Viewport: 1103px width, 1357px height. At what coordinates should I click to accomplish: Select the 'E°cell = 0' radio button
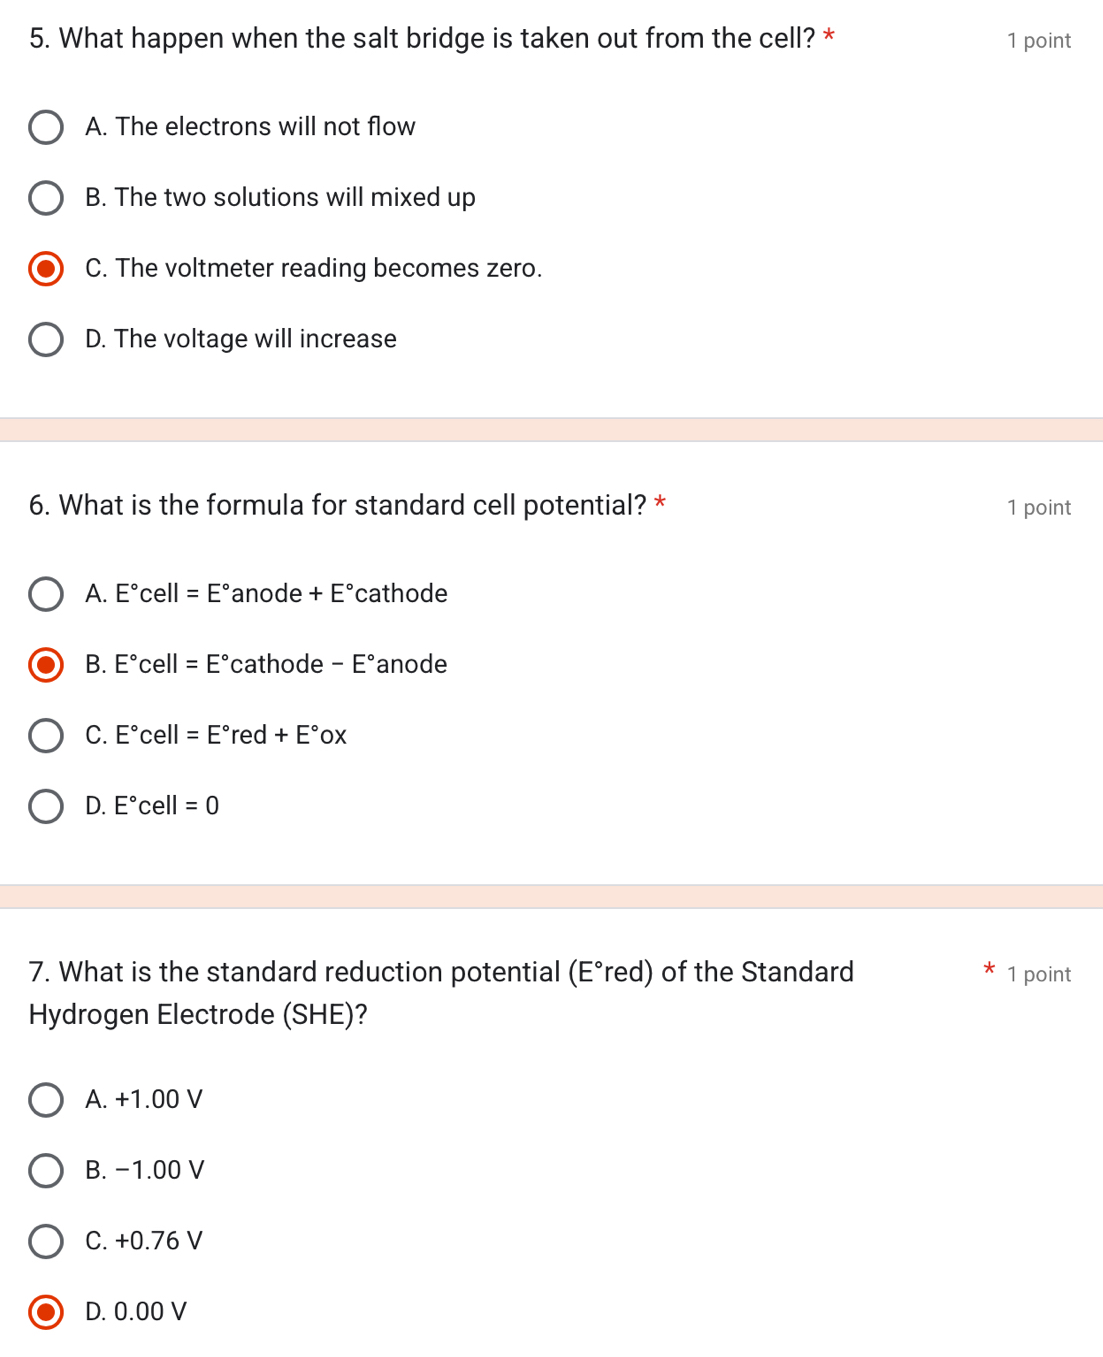click(x=46, y=806)
